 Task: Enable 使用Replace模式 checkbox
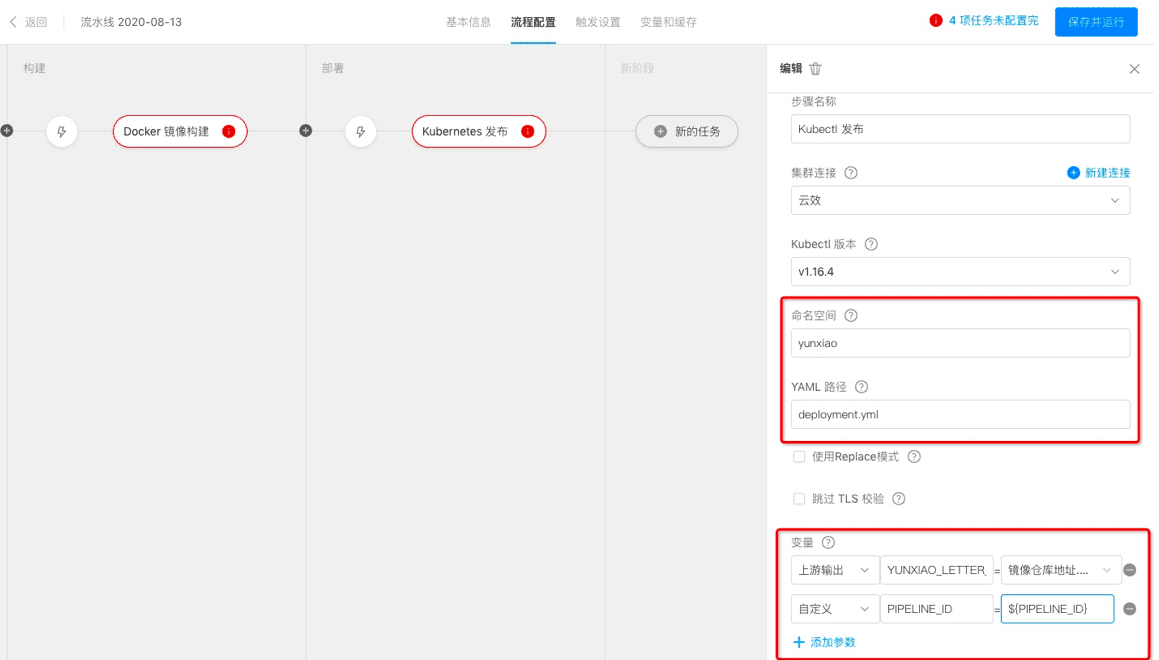(x=799, y=457)
